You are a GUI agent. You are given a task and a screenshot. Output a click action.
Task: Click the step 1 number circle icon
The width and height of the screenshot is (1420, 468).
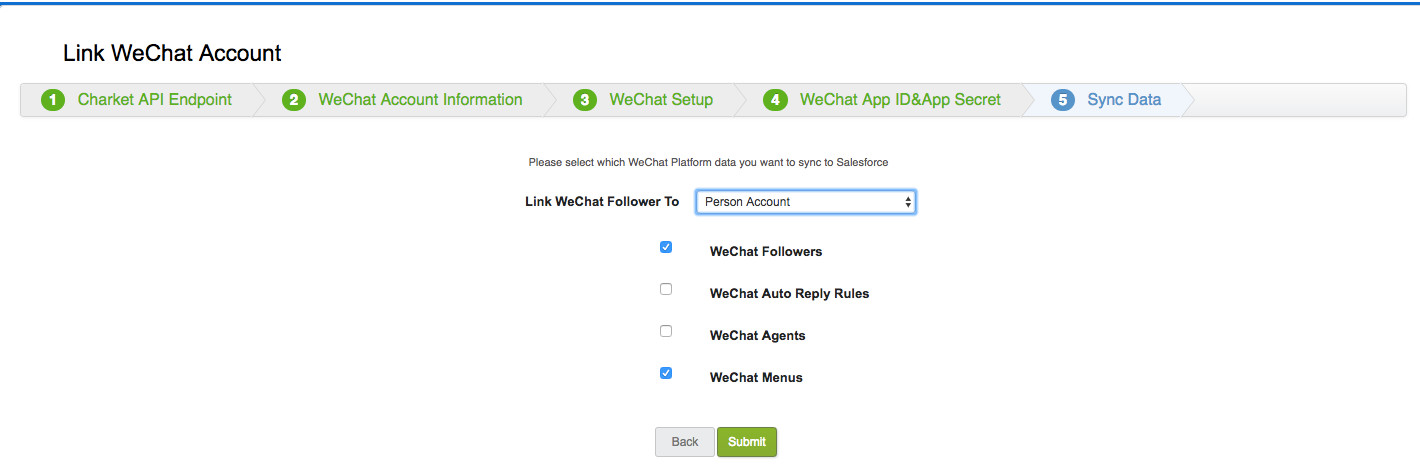[53, 100]
